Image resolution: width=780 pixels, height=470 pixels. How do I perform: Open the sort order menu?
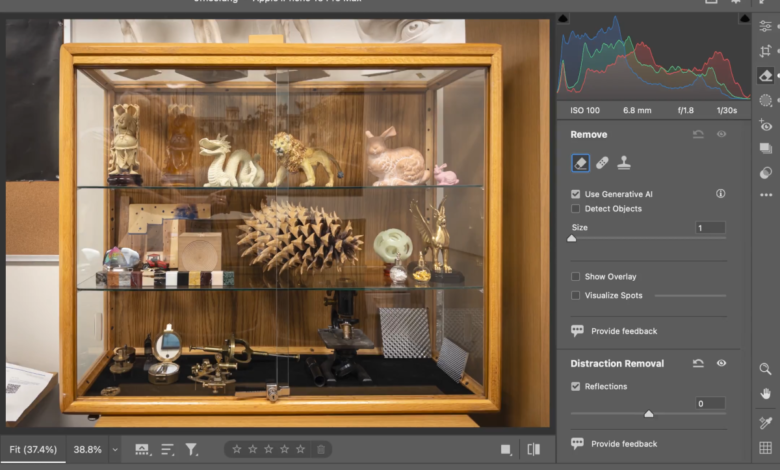point(167,450)
